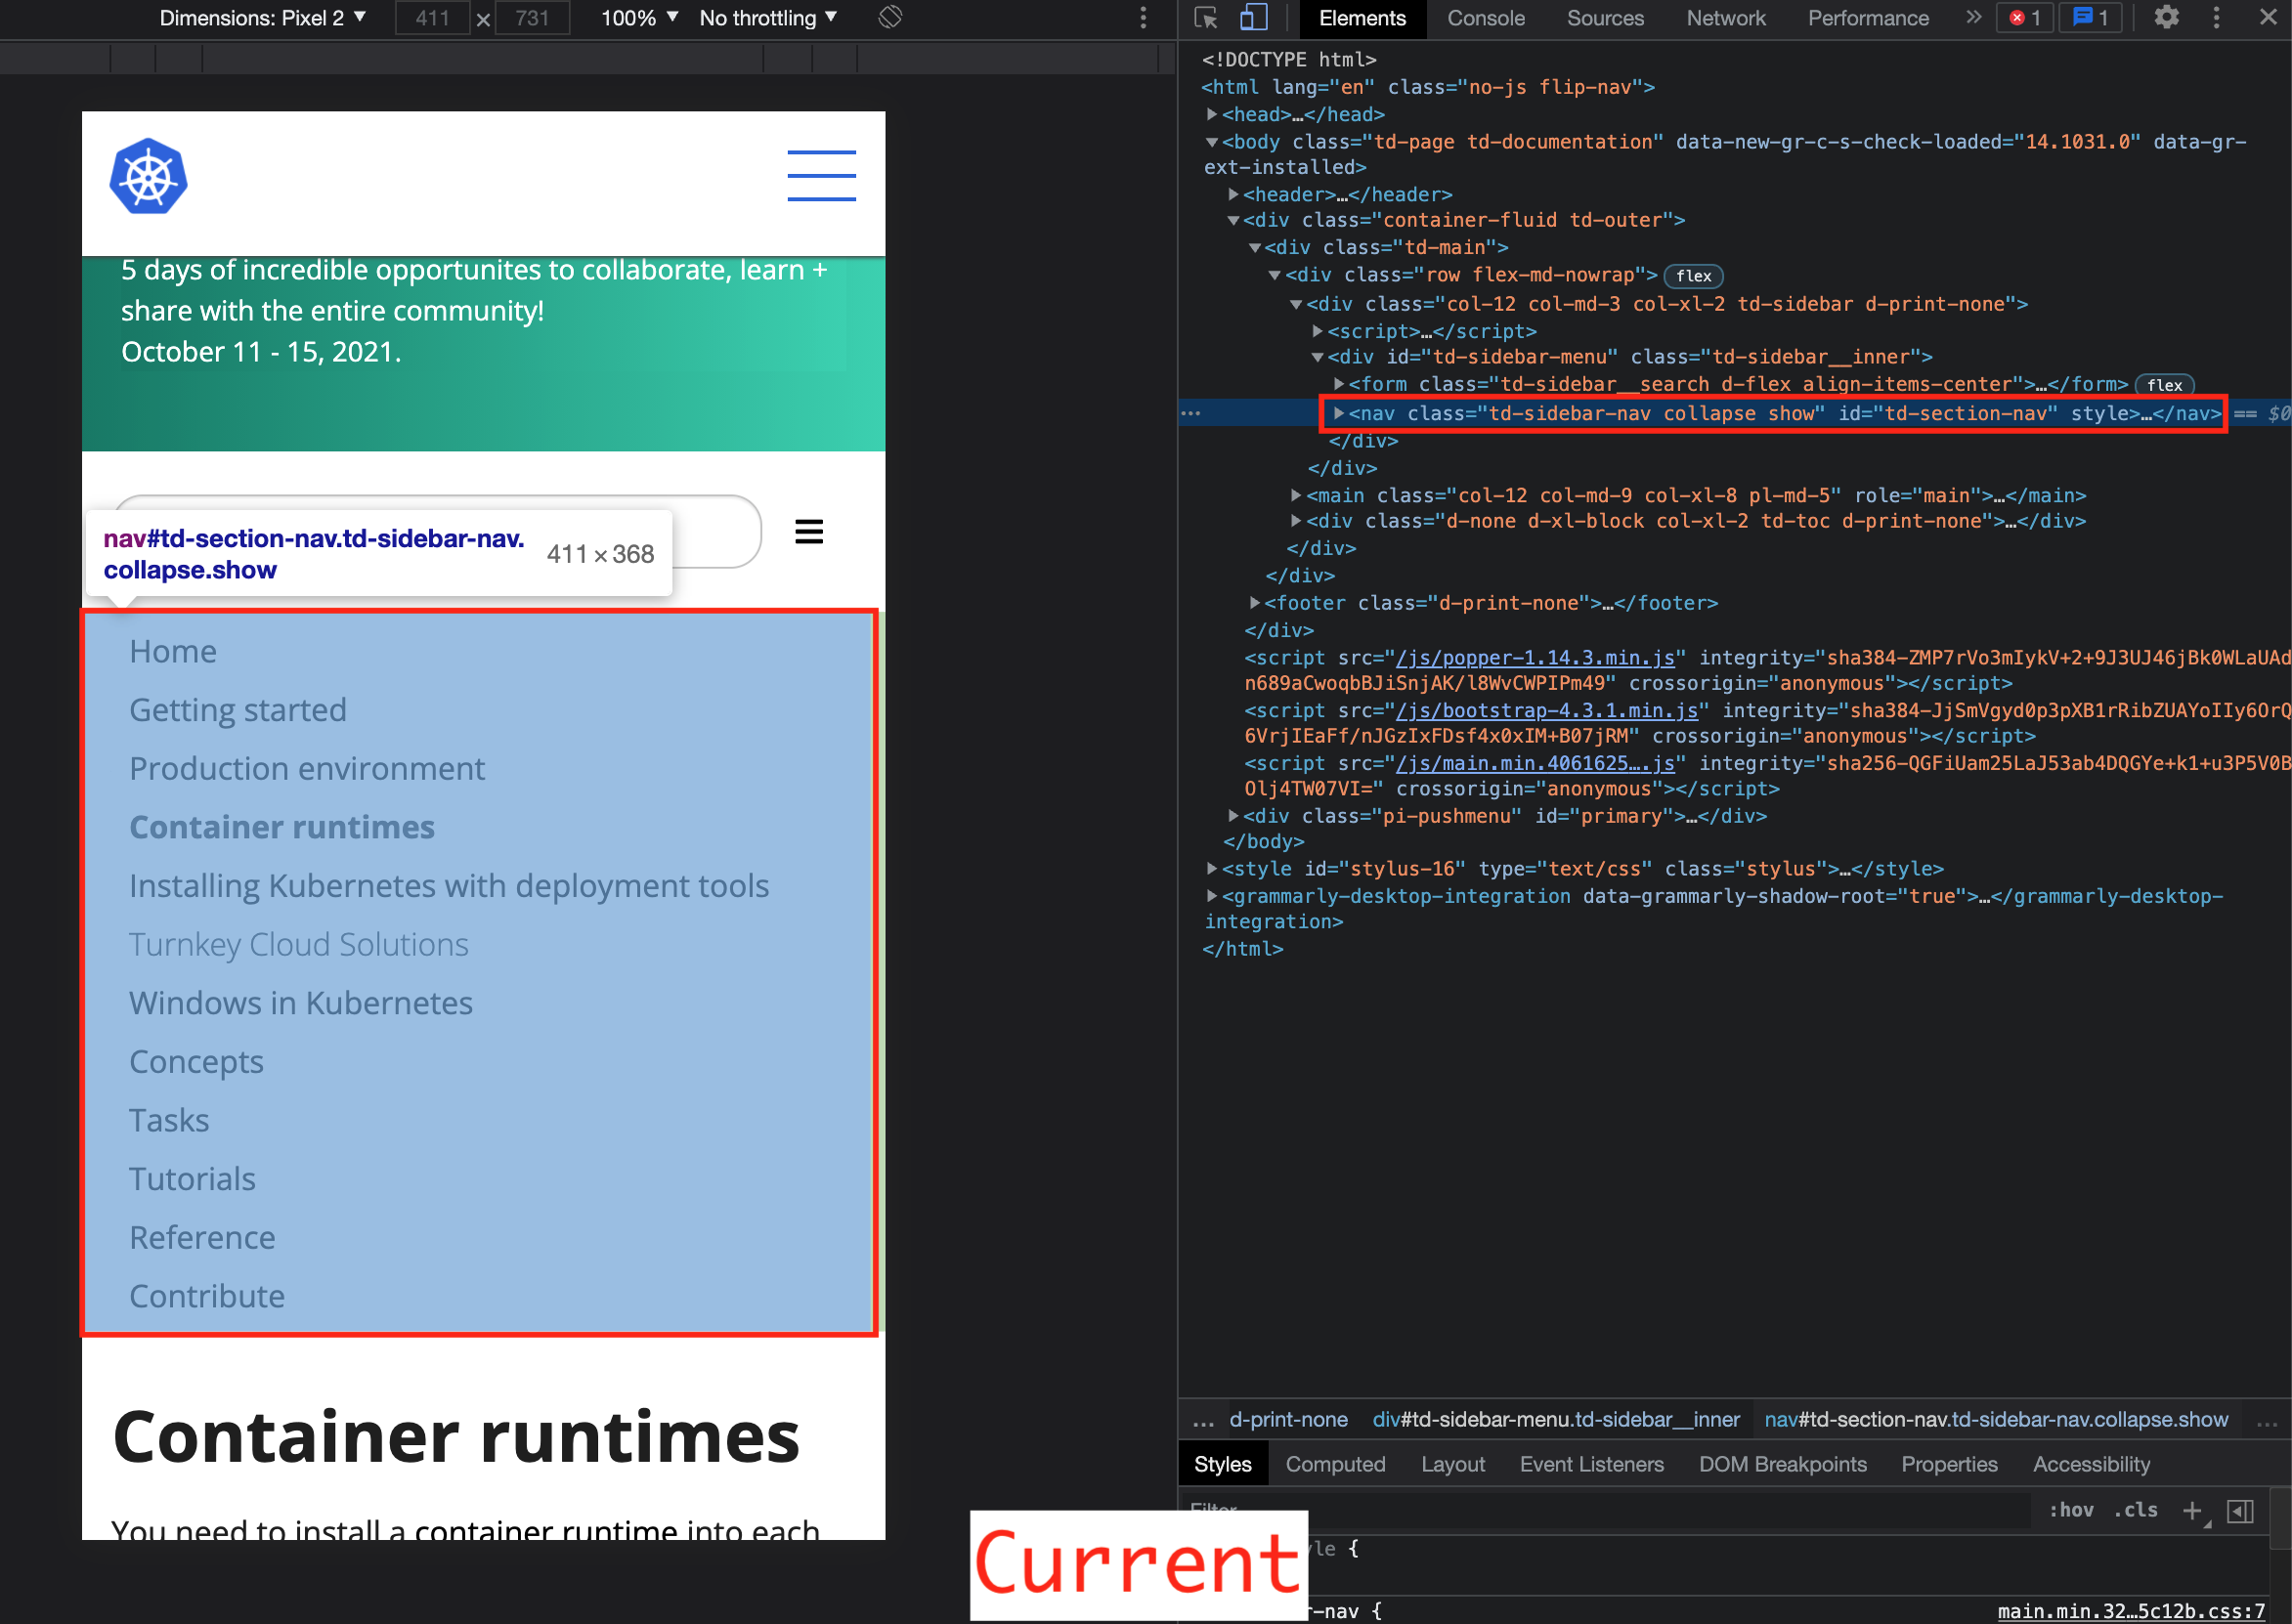Click the error counter badge icon
Viewport: 2292px width, 1624px height.
2024,18
